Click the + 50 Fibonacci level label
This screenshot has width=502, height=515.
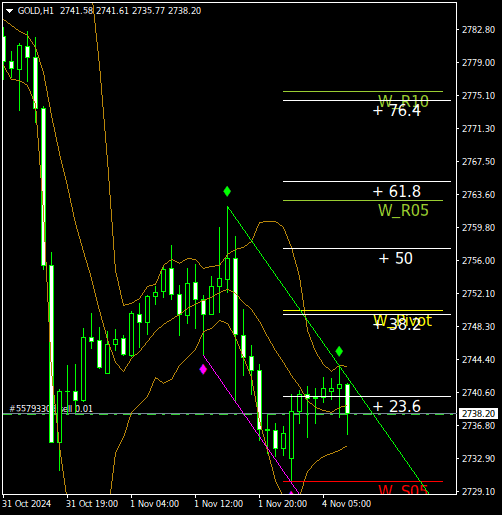tap(396, 258)
